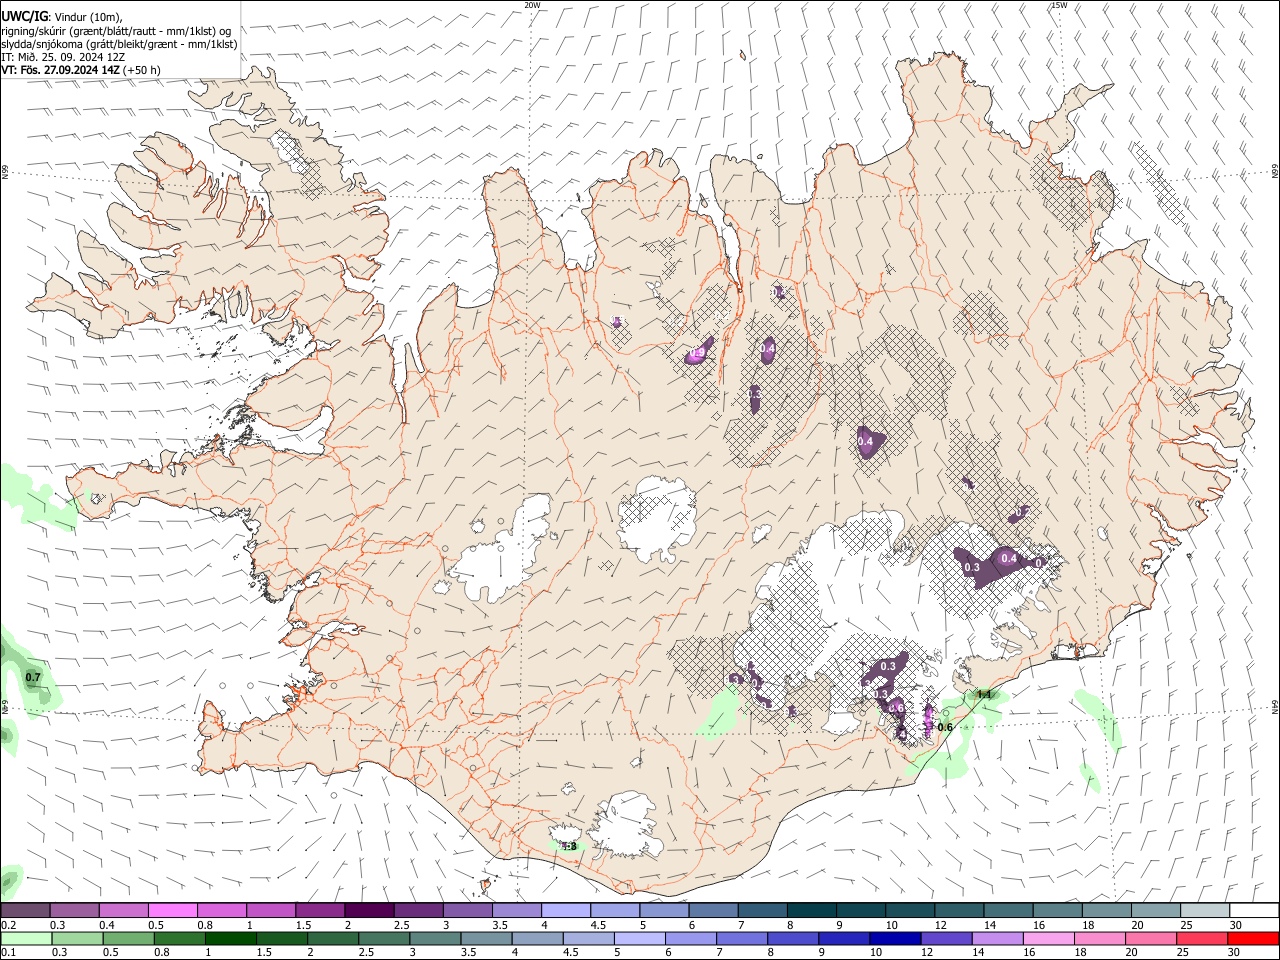
Task: Click the '30' label under the upper legend row
Action: point(1235,925)
